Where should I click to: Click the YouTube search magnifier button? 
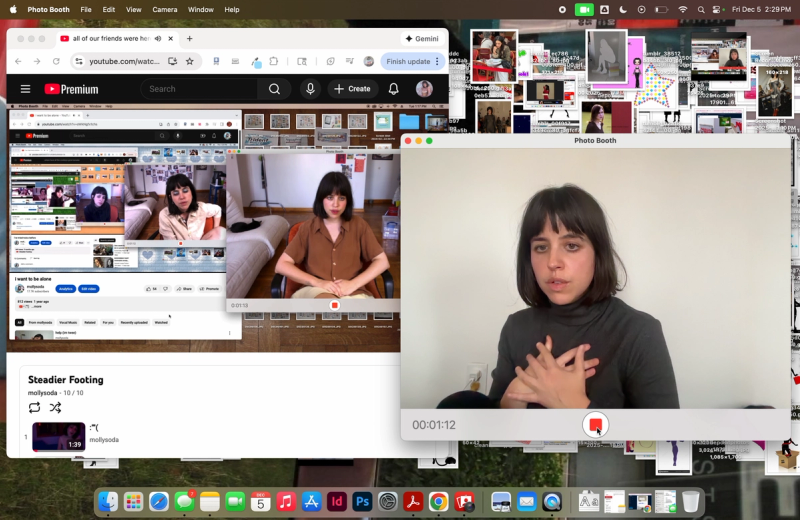click(274, 89)
